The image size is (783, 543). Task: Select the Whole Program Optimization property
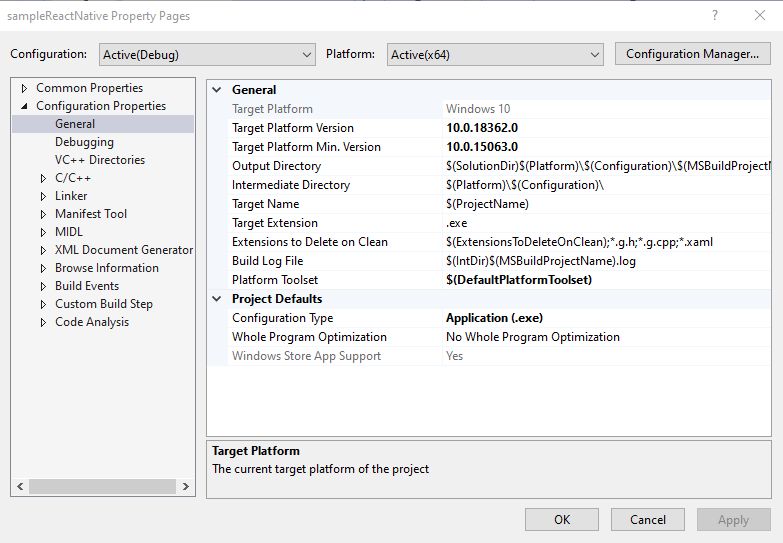point(309,337)
